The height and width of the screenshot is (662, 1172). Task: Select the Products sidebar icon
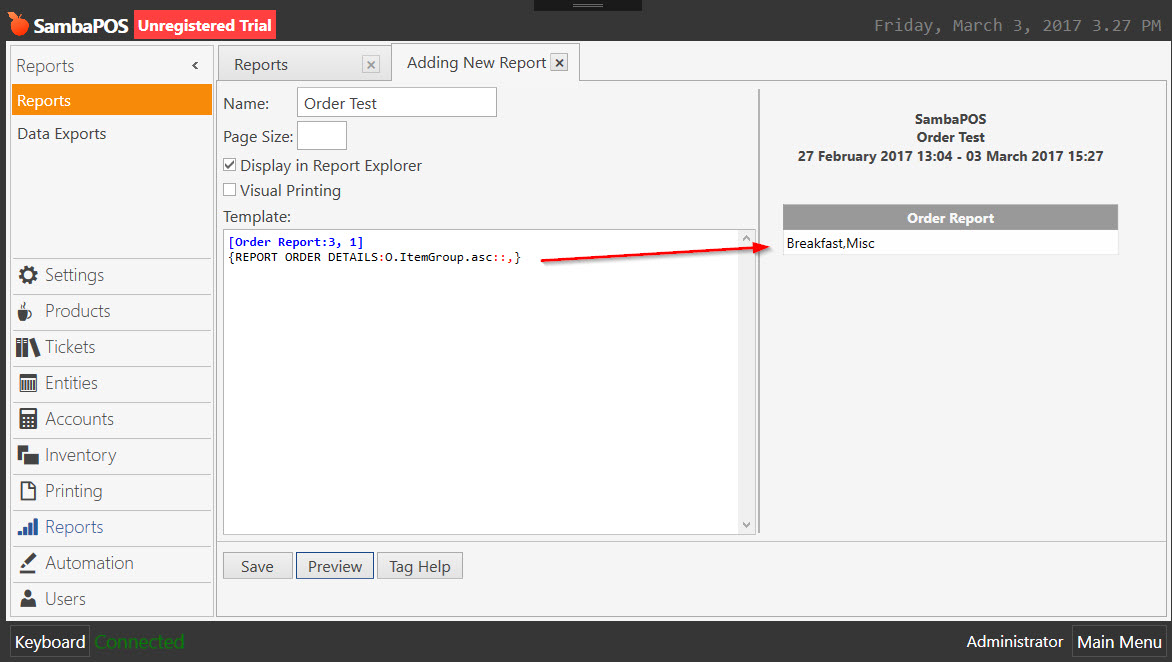[x=28, y=311]
